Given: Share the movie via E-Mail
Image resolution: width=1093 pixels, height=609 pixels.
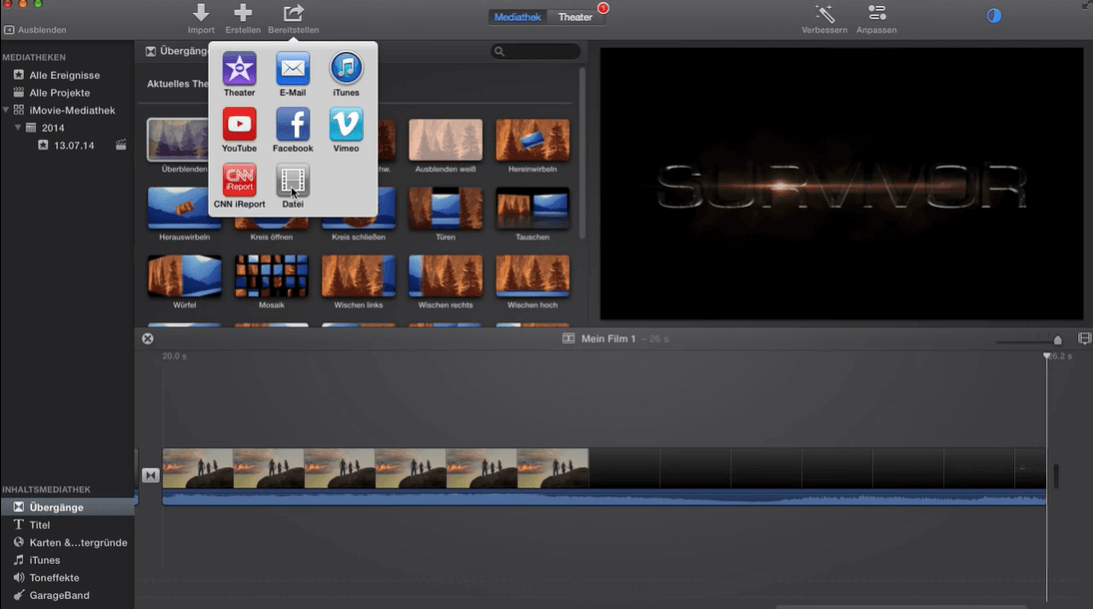Looking at the screenshot, I should 293,68.
